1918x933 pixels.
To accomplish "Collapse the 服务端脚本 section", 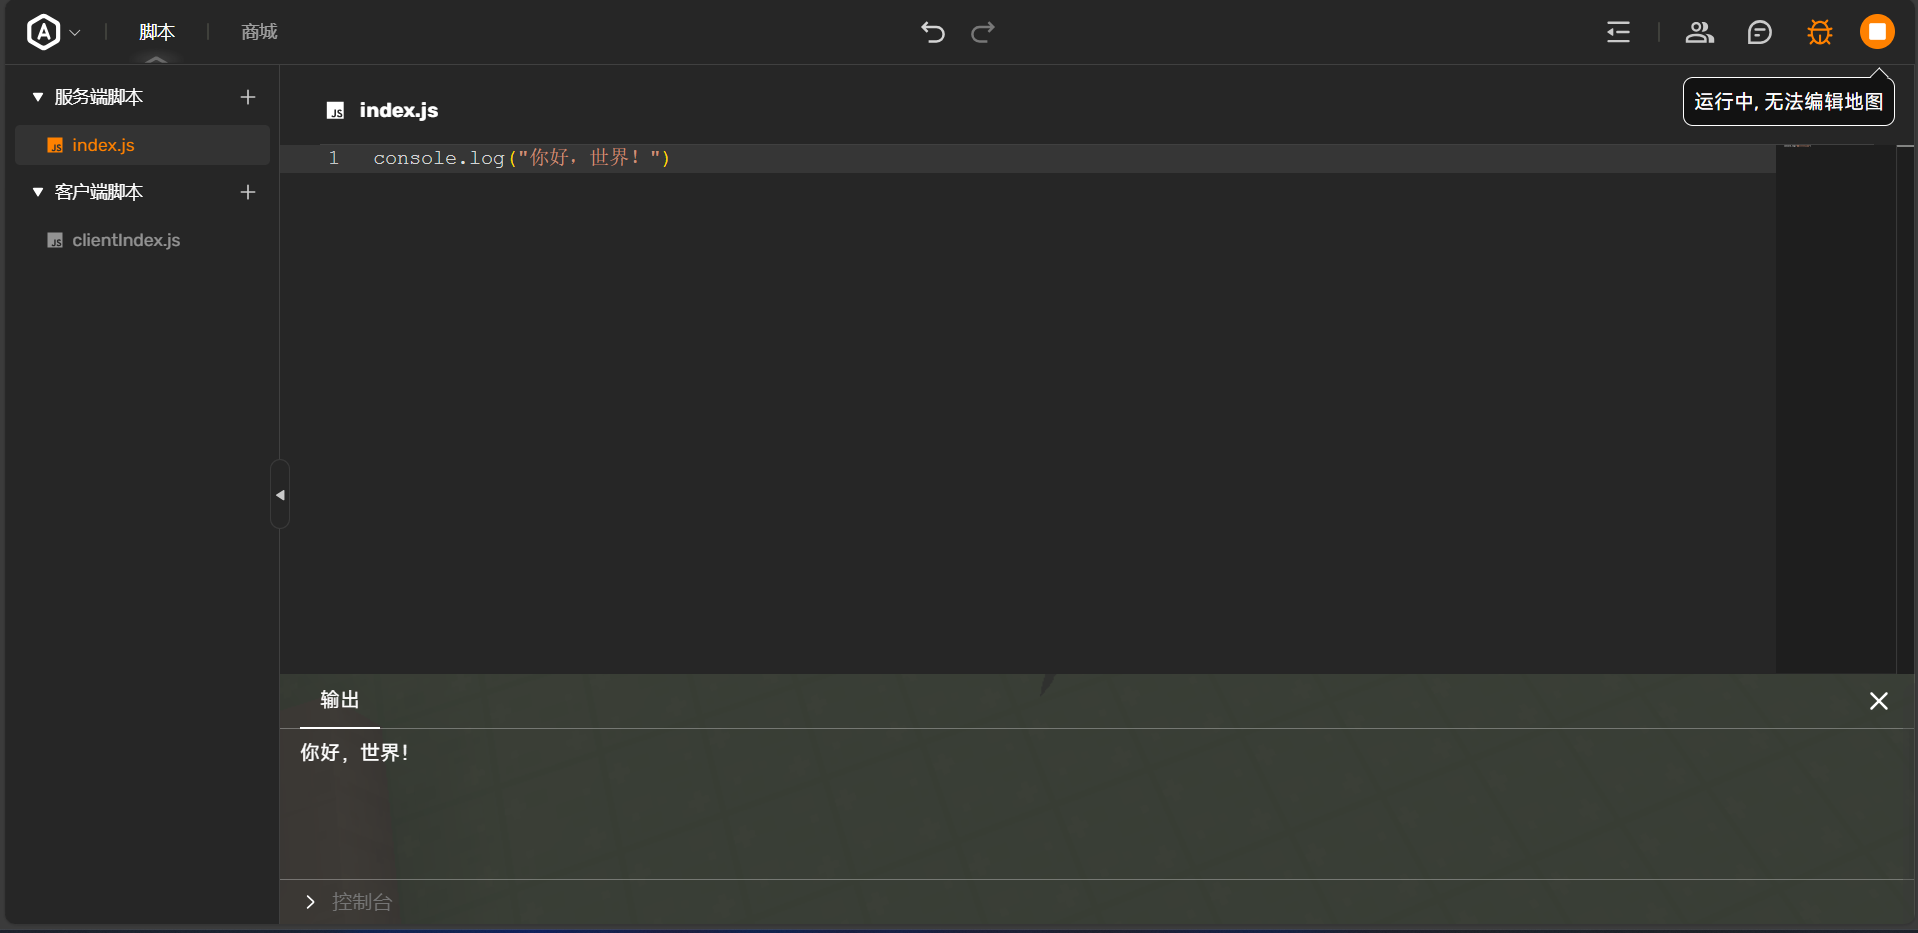I will click(38, 97).
